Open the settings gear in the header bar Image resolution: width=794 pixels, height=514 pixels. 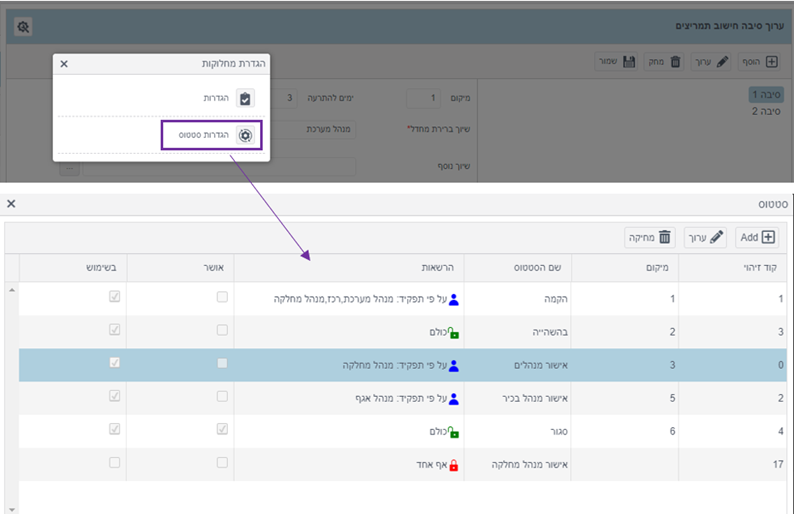coord(23,26)
